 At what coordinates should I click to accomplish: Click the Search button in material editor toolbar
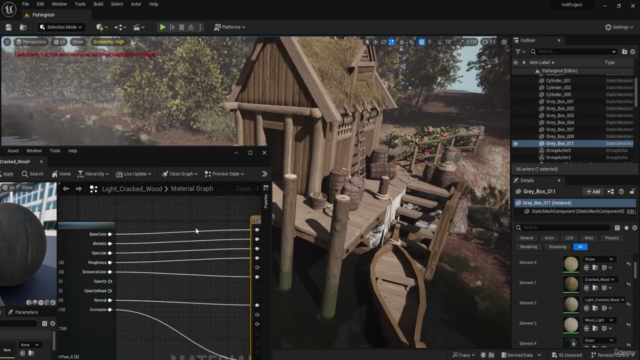[x=33, y=174]
